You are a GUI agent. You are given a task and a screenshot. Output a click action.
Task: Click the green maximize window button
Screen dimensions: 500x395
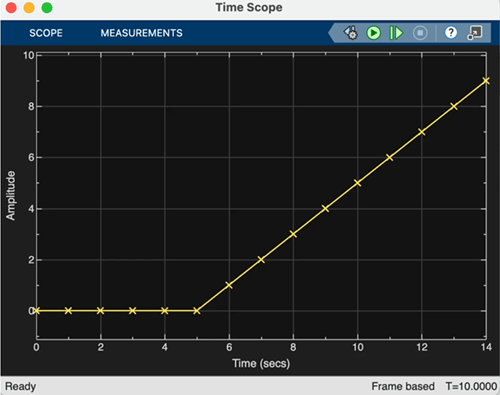pyautogui.click(x=47, y=8)
